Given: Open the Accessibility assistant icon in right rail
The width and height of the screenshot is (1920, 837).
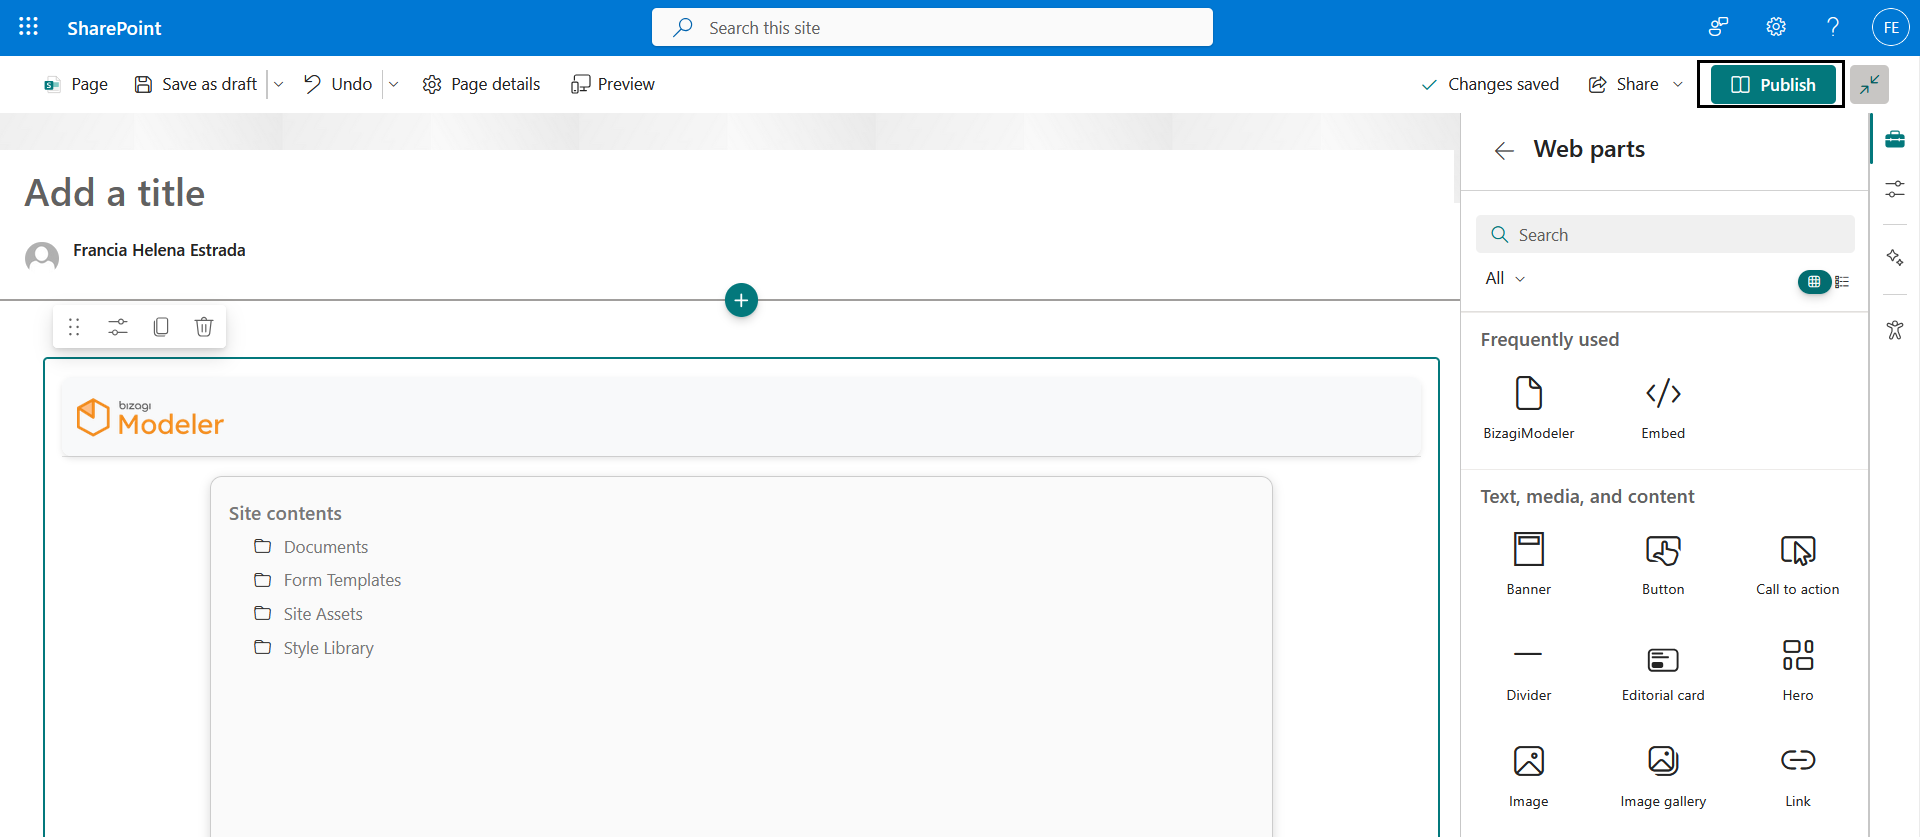Looking at the screenshot, I should 1895,329.
